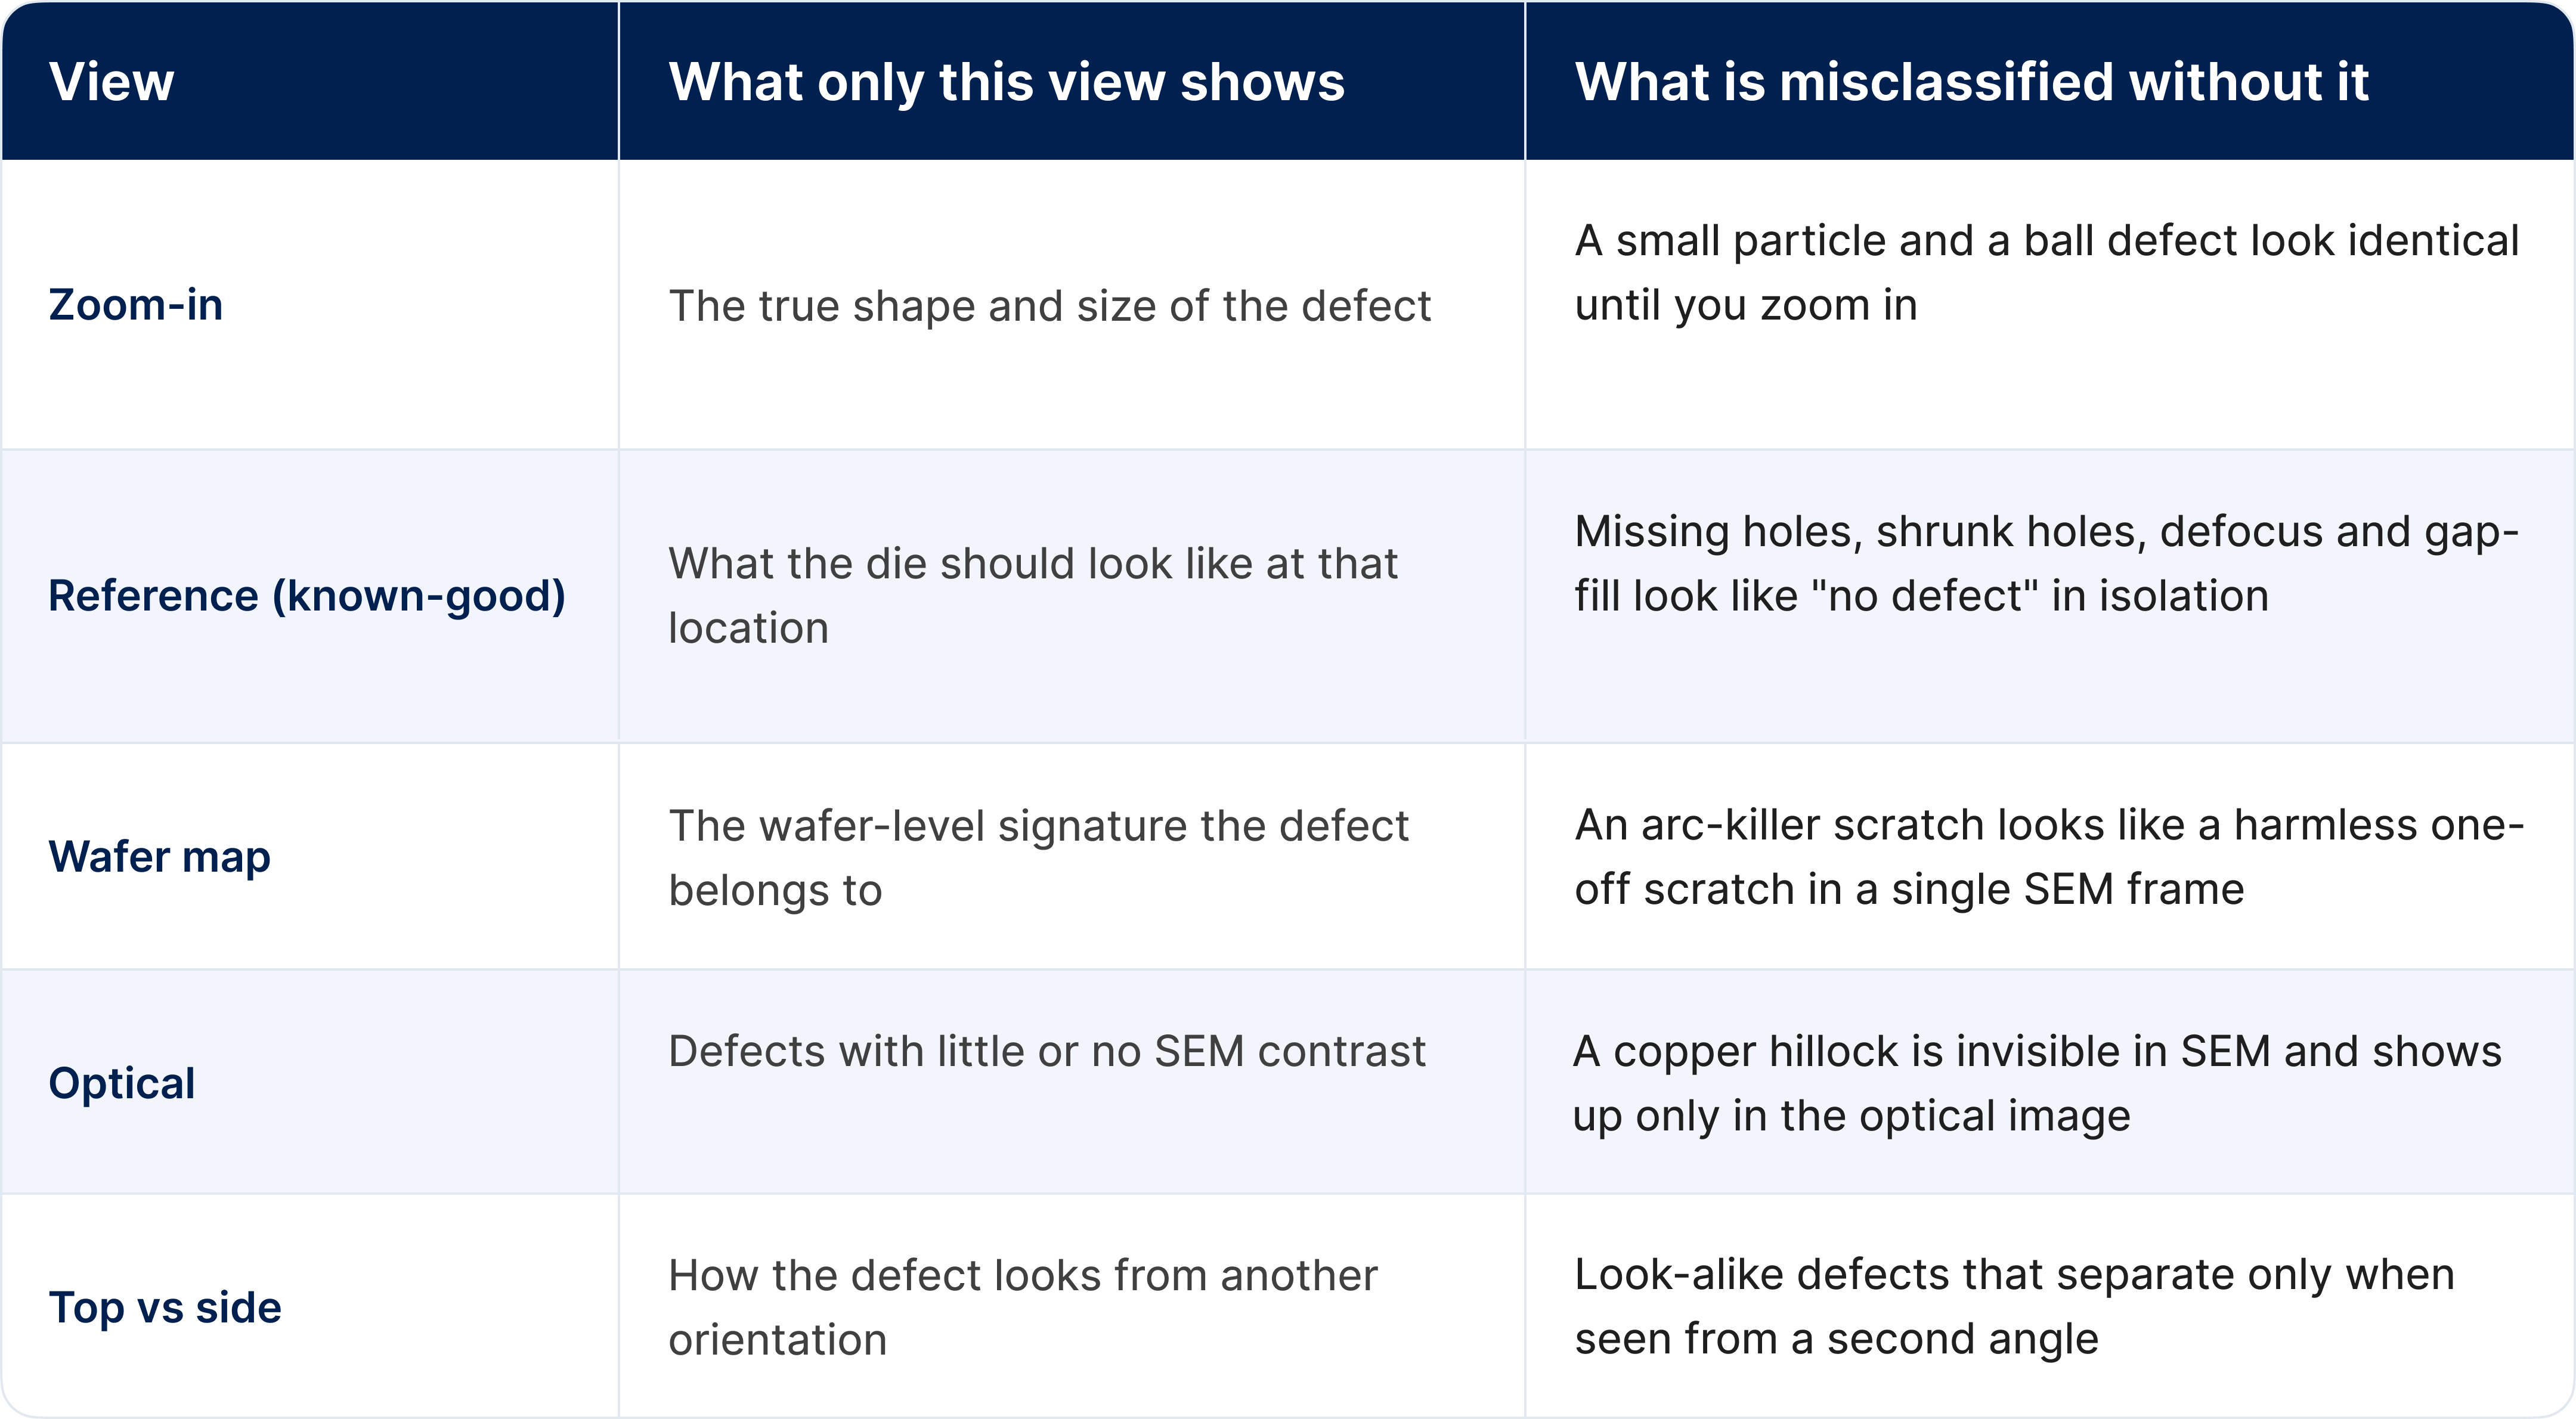Click the 'View' column header
Image resolution: width=2576 pixels, height=1419 pixels.
(111, 81)
